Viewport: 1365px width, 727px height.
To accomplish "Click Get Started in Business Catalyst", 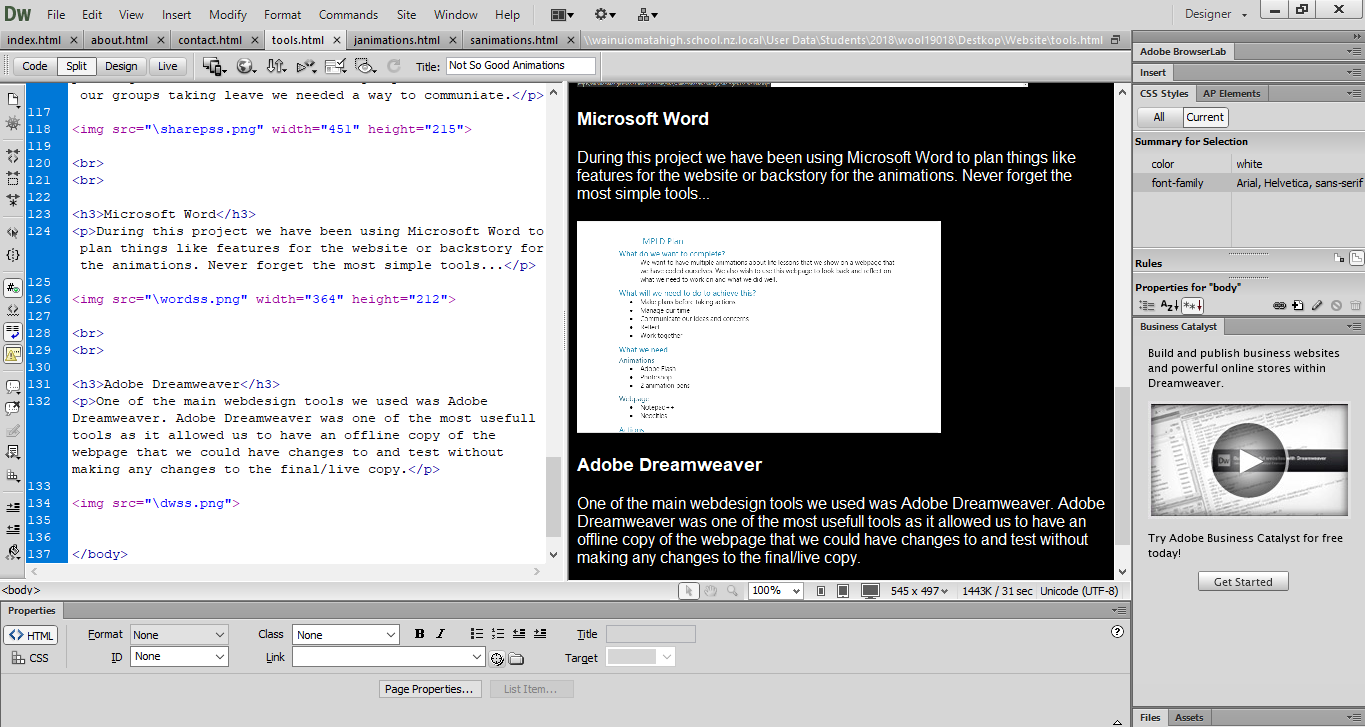I will point(1243,582).
